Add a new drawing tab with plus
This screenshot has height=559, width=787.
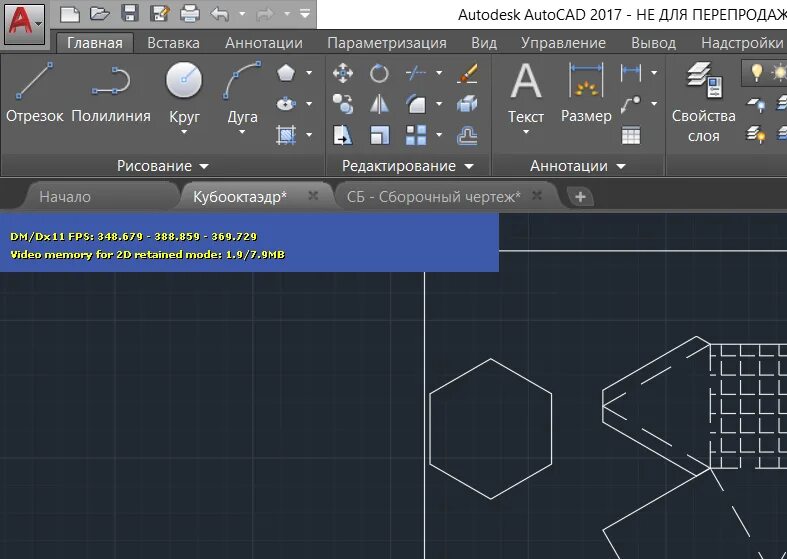point(580,197)
